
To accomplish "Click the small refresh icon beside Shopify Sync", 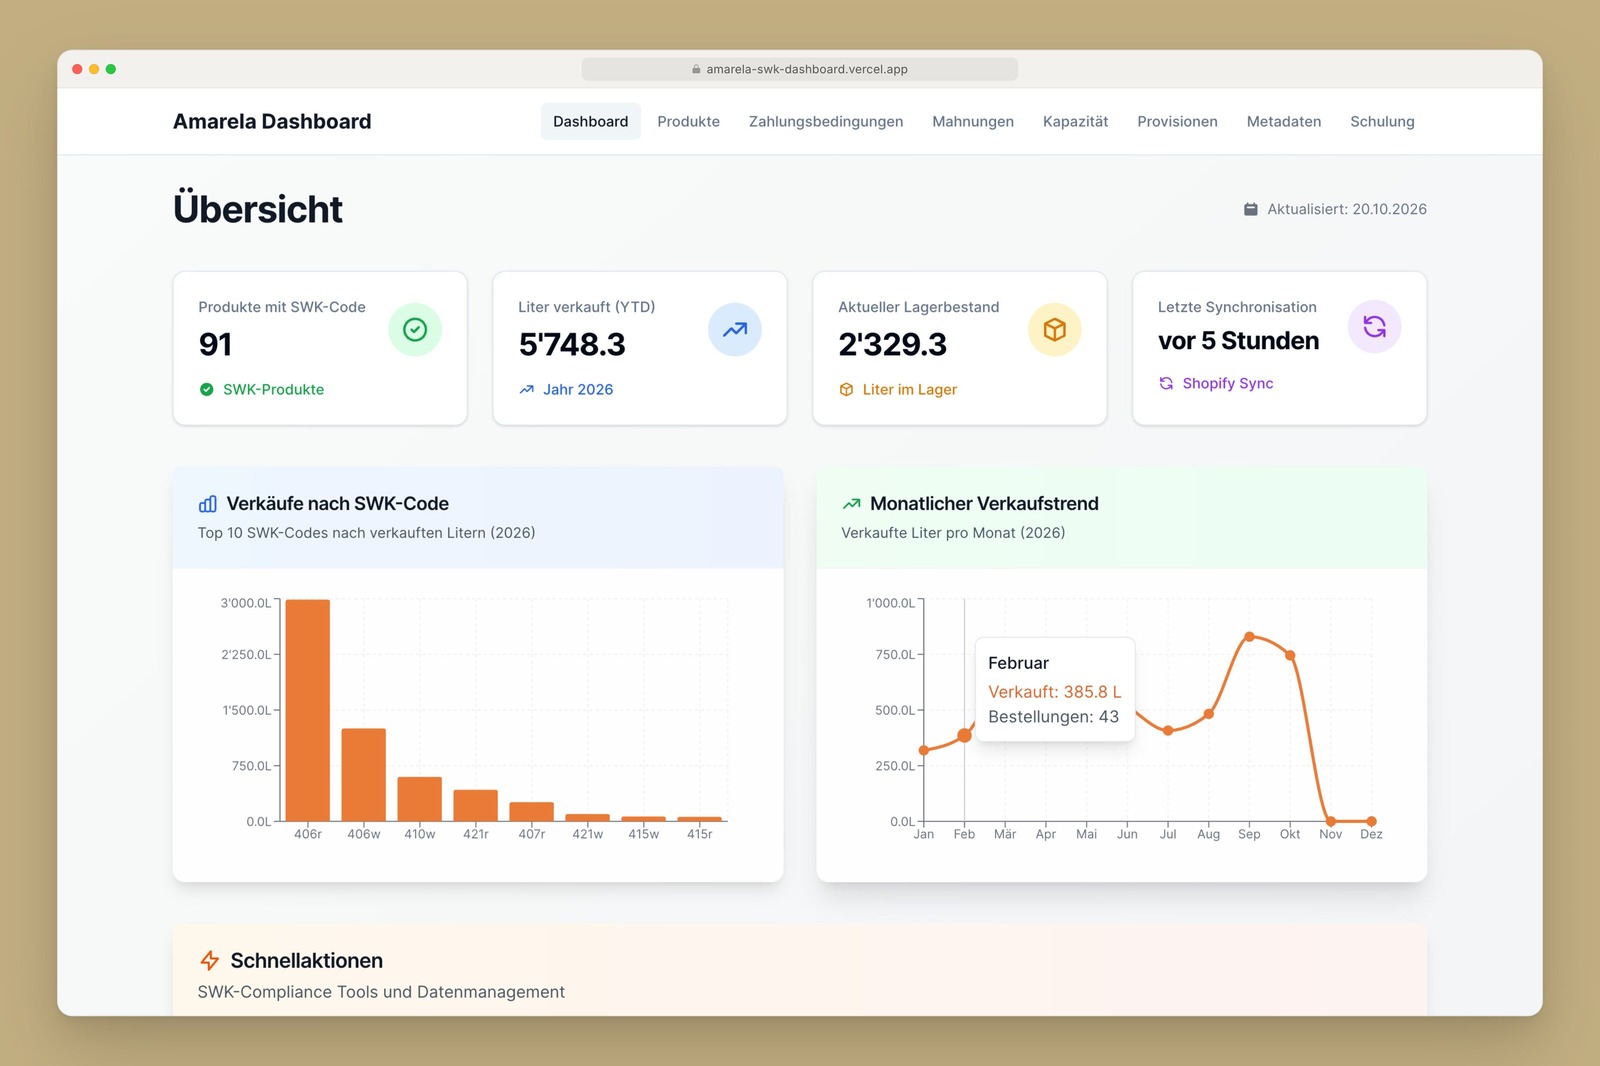I will pos(1166,384).
